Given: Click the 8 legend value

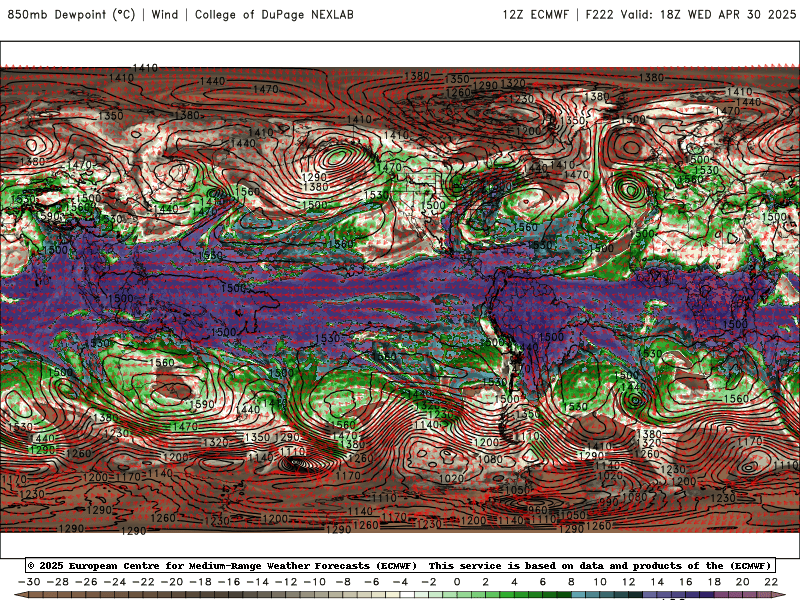Looking at the screenshot, I should click(x=571, y=582).
